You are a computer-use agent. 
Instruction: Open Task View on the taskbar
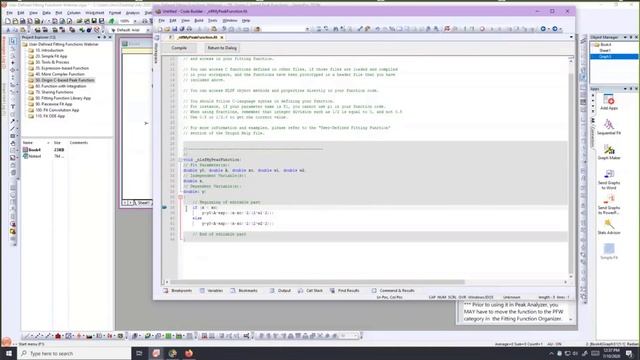click(139, 353)
